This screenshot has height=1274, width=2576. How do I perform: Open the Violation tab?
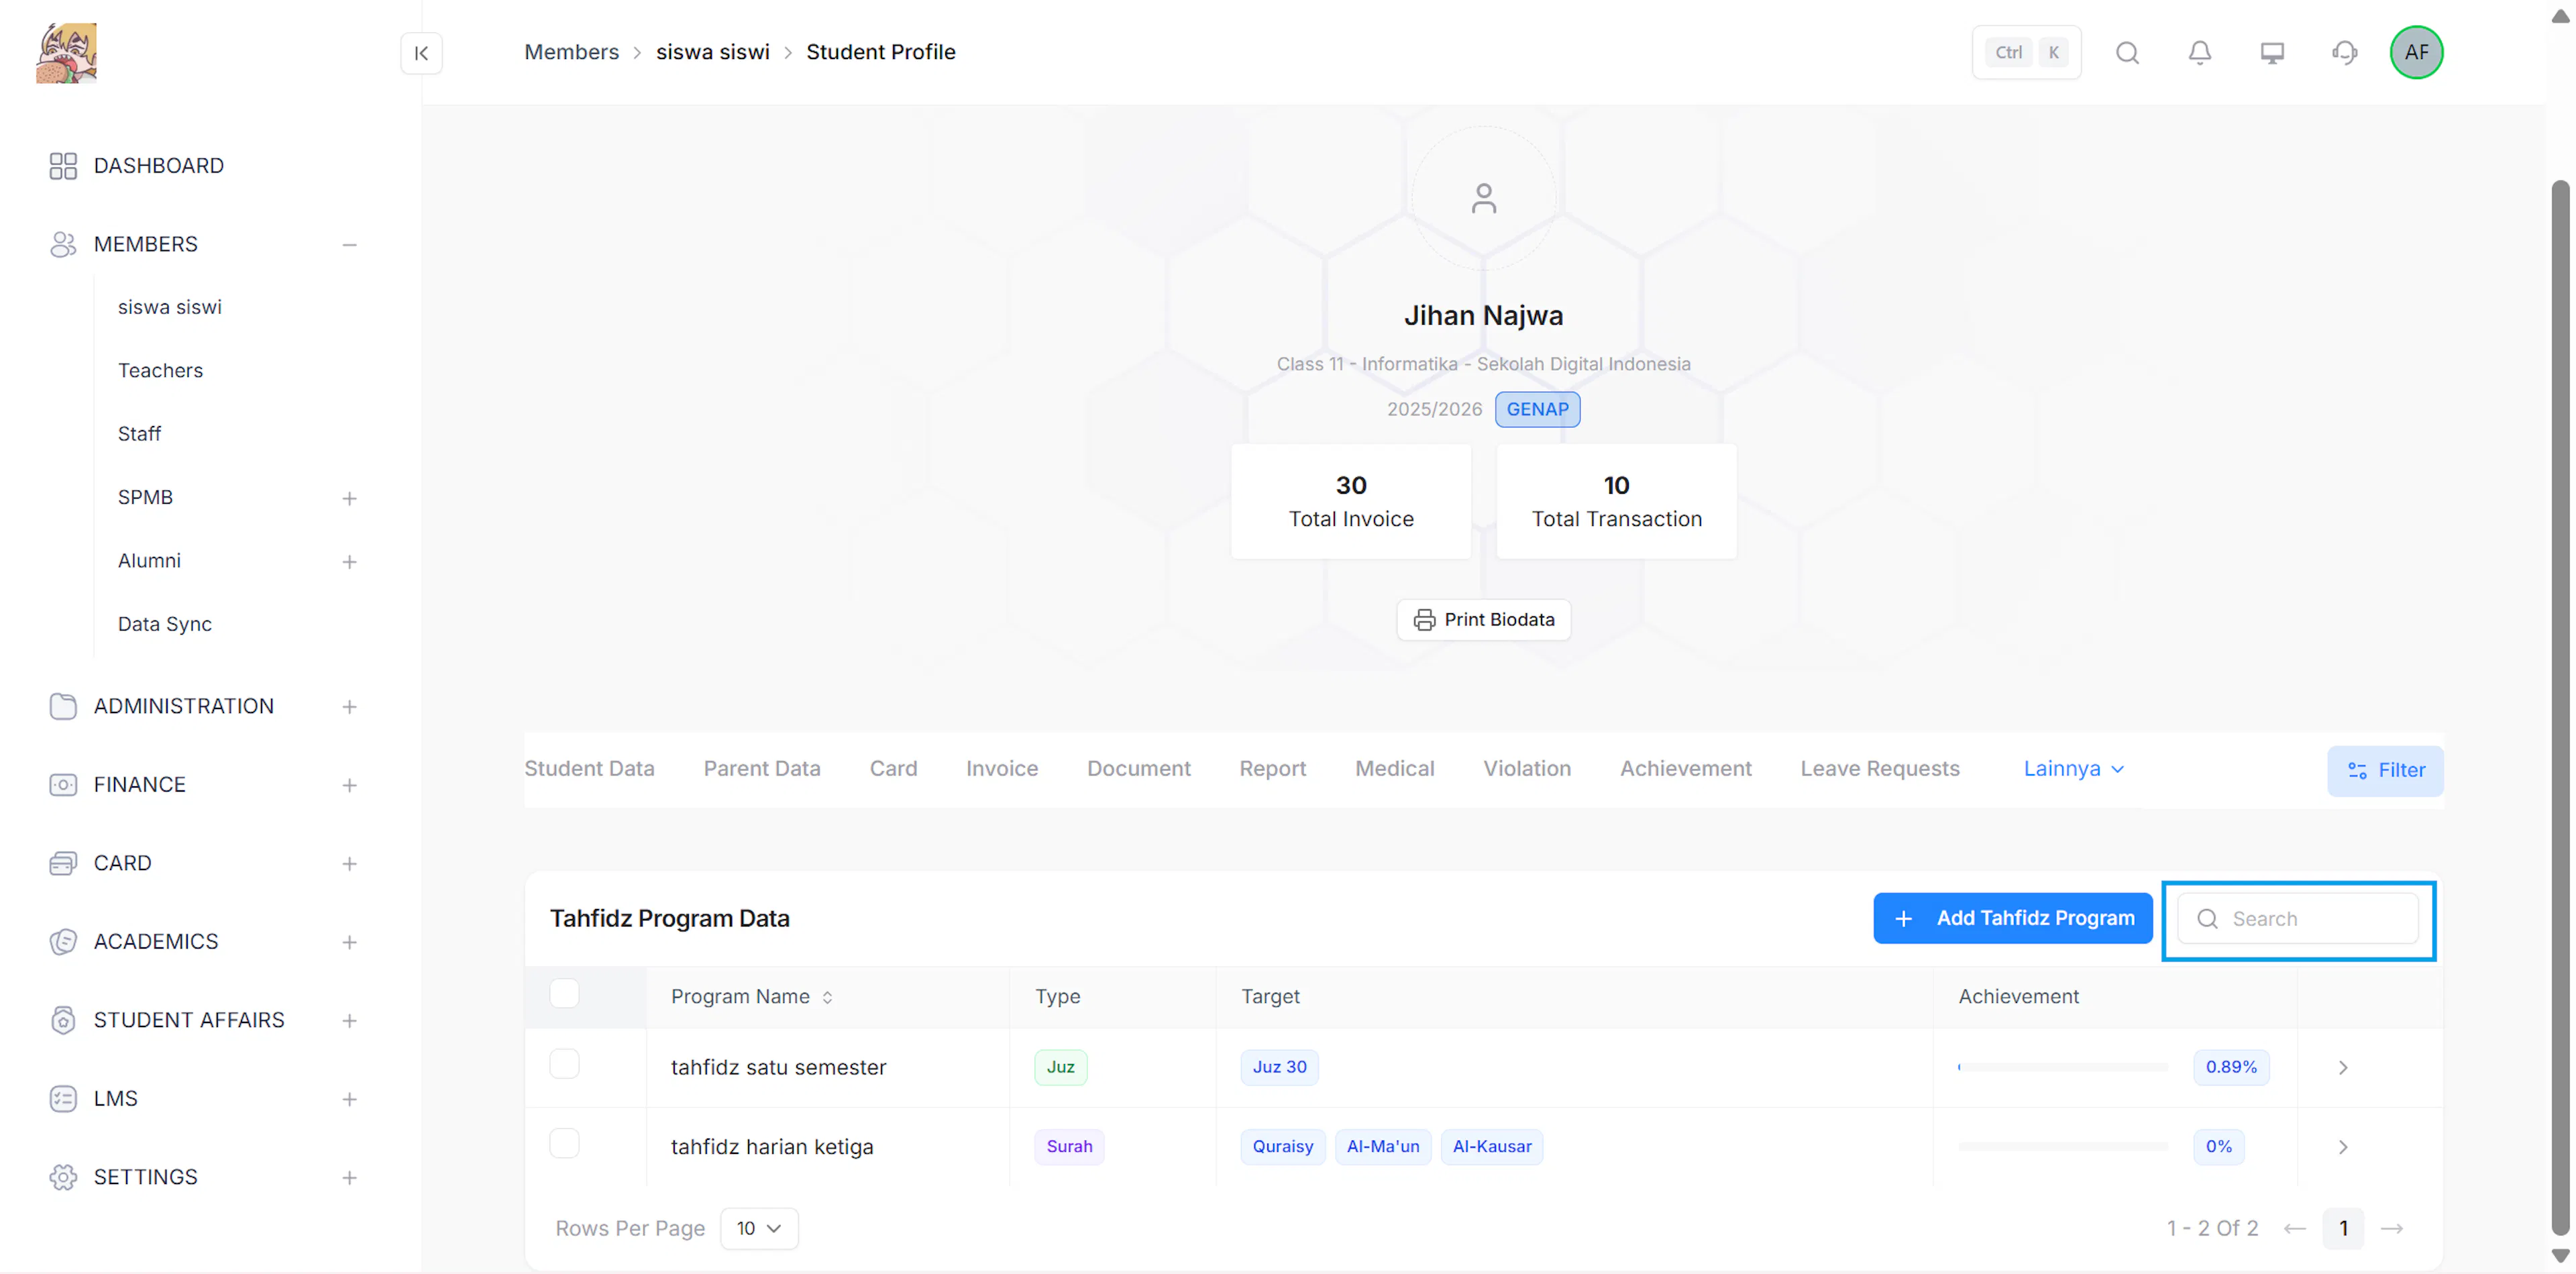[1526, 769]
